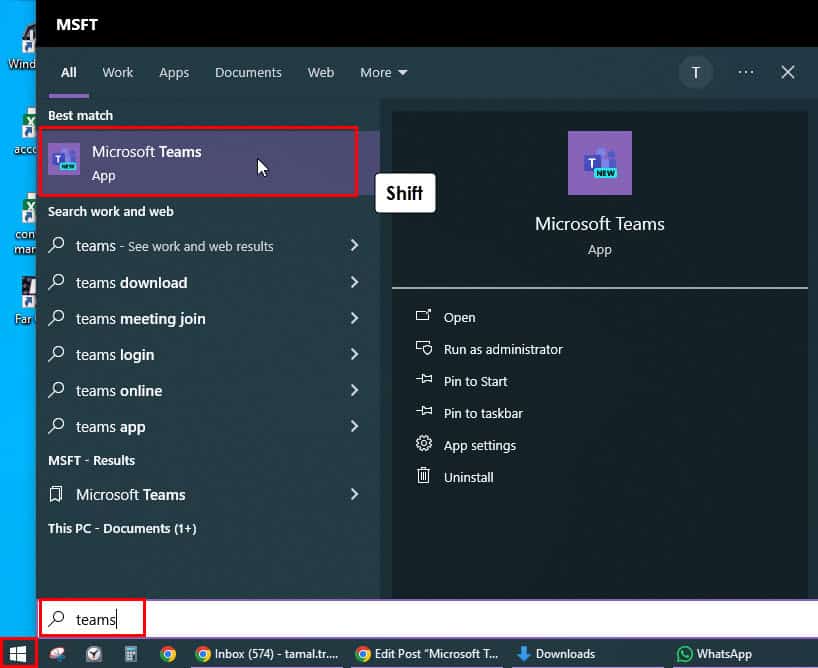Open the pinned Google Chrome taskbar icon
Viewport: 818px width, 668px height.
(168, 653)
